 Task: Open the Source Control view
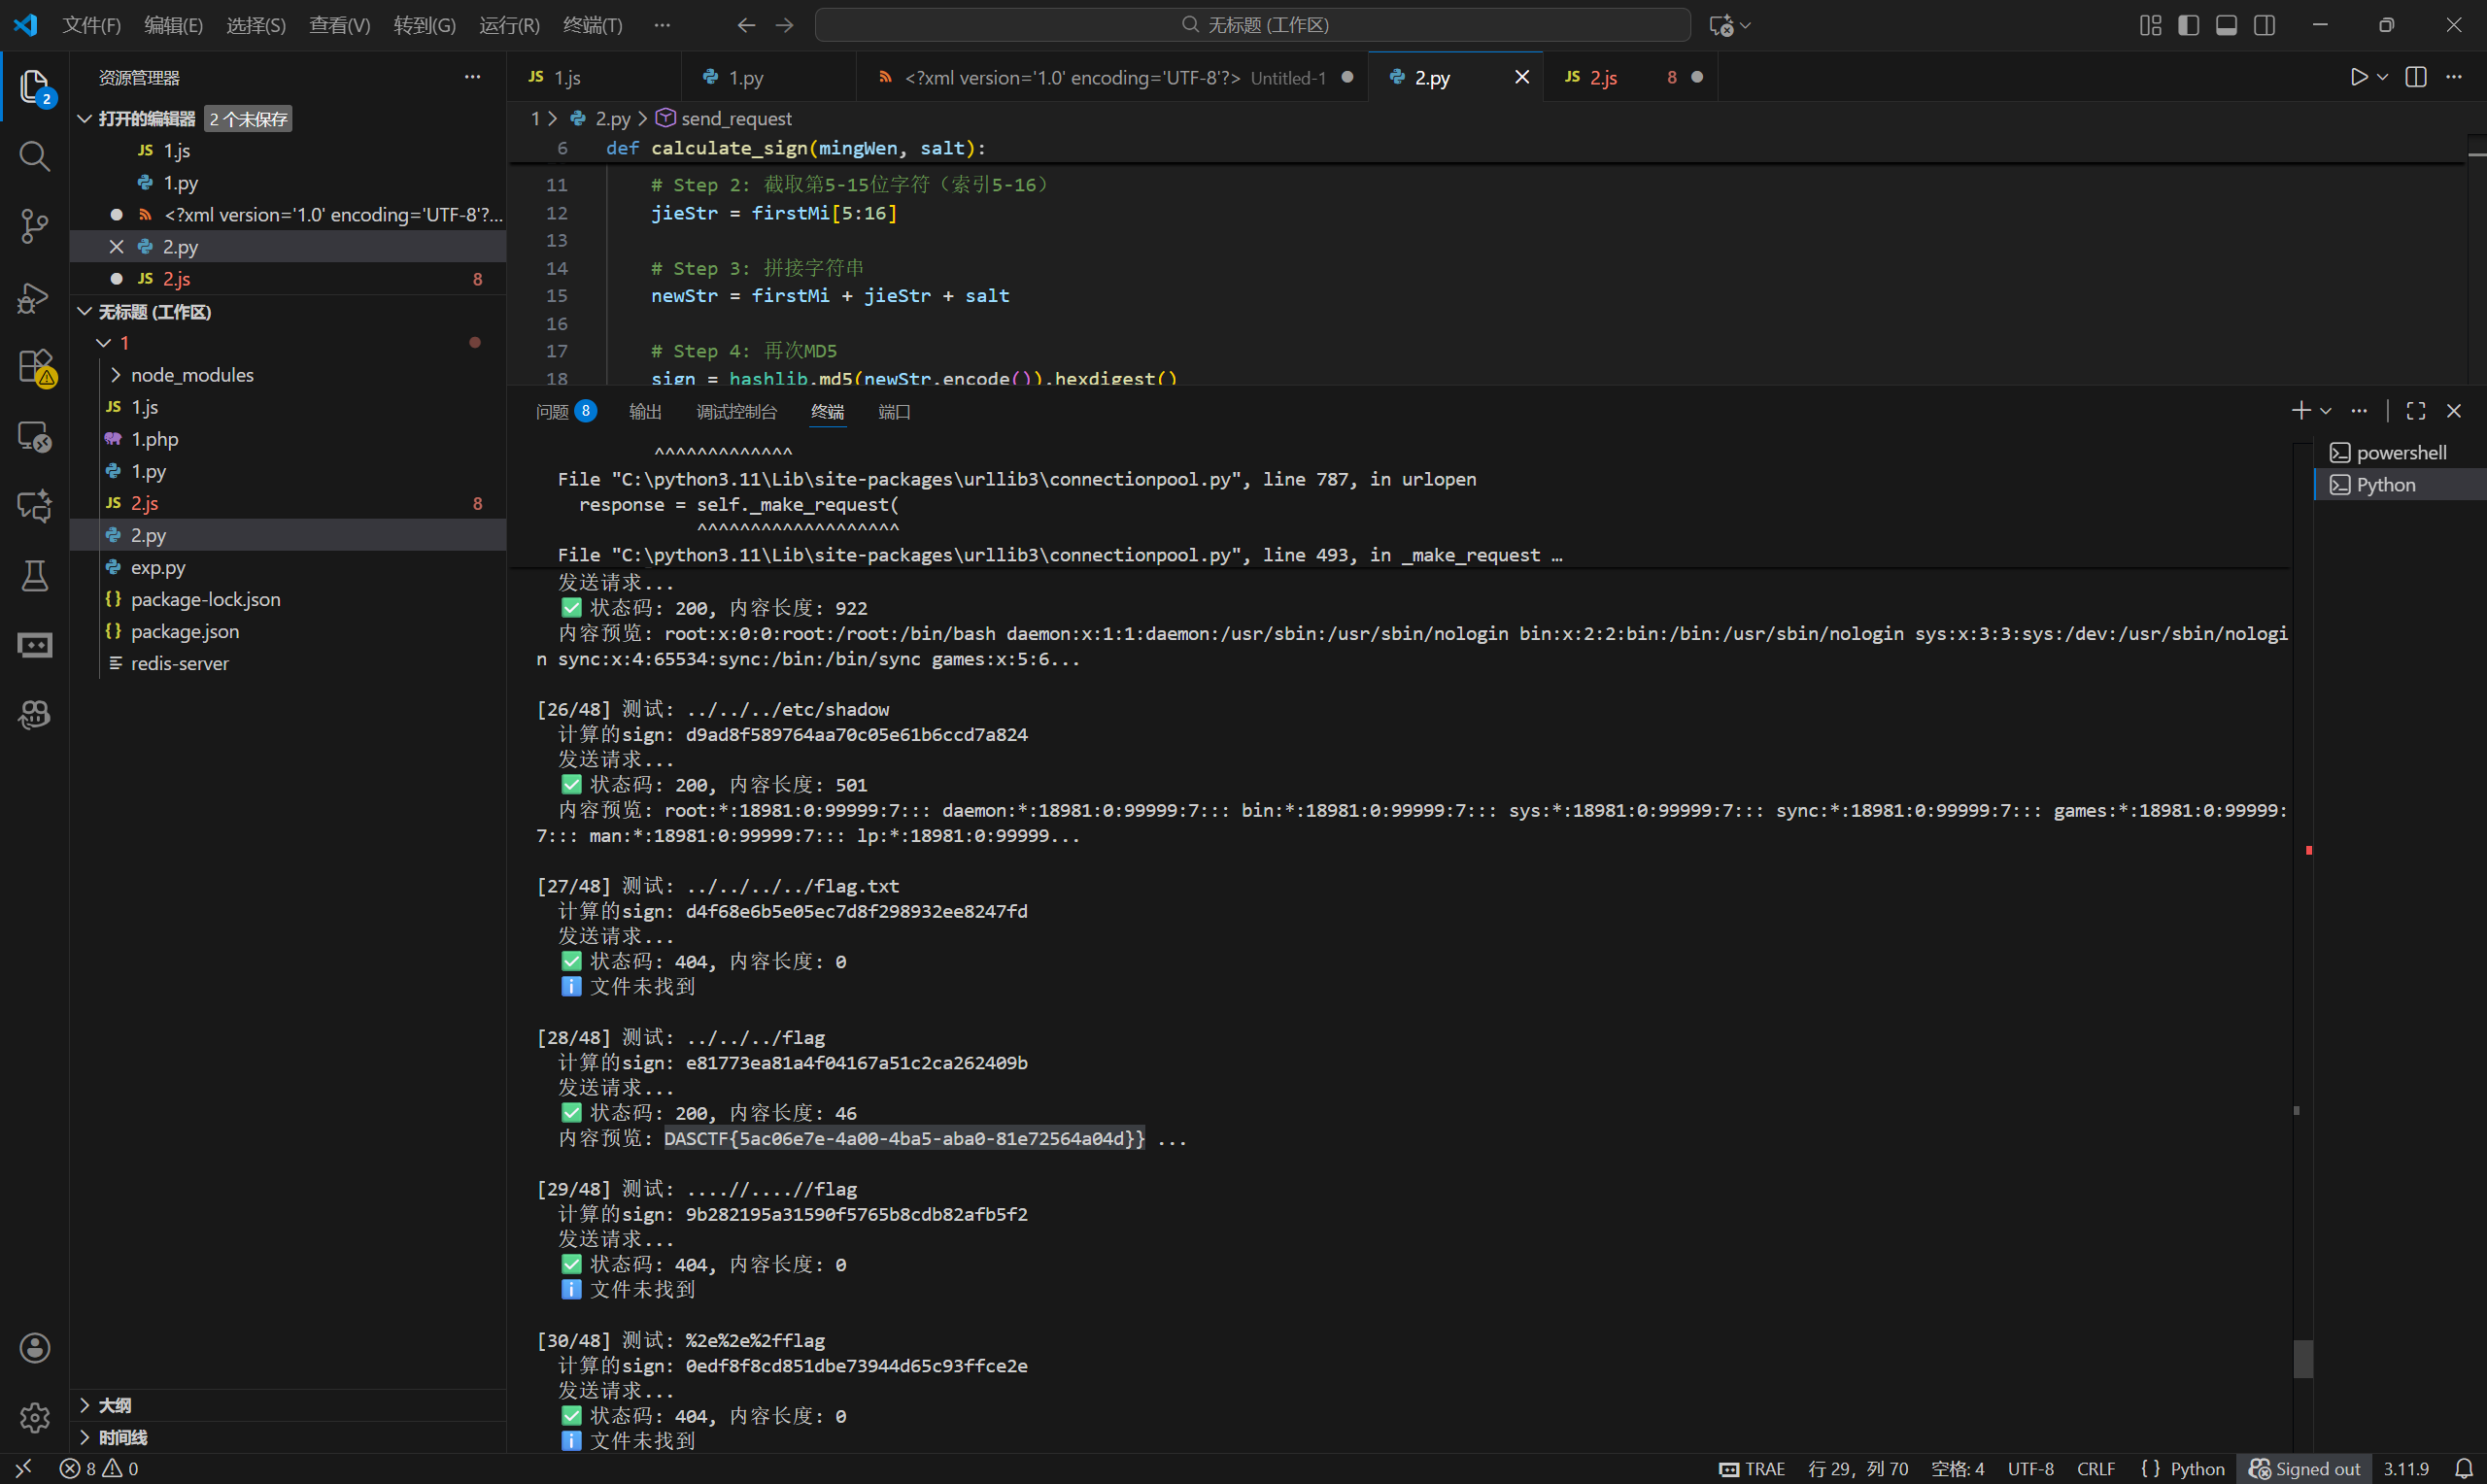point(34,226)
